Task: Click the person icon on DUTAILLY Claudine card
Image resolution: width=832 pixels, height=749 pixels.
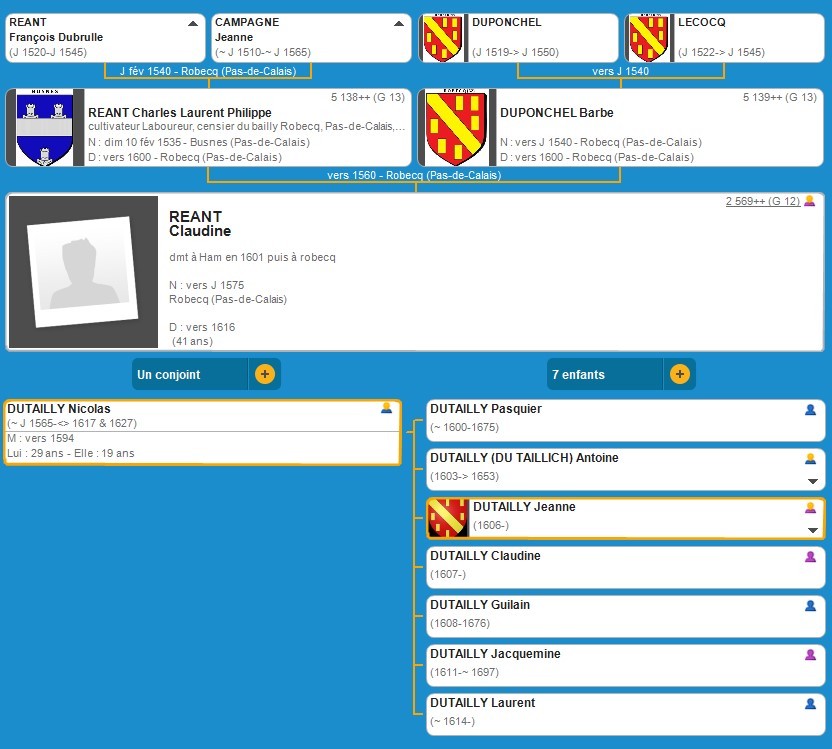Action: 811,556
